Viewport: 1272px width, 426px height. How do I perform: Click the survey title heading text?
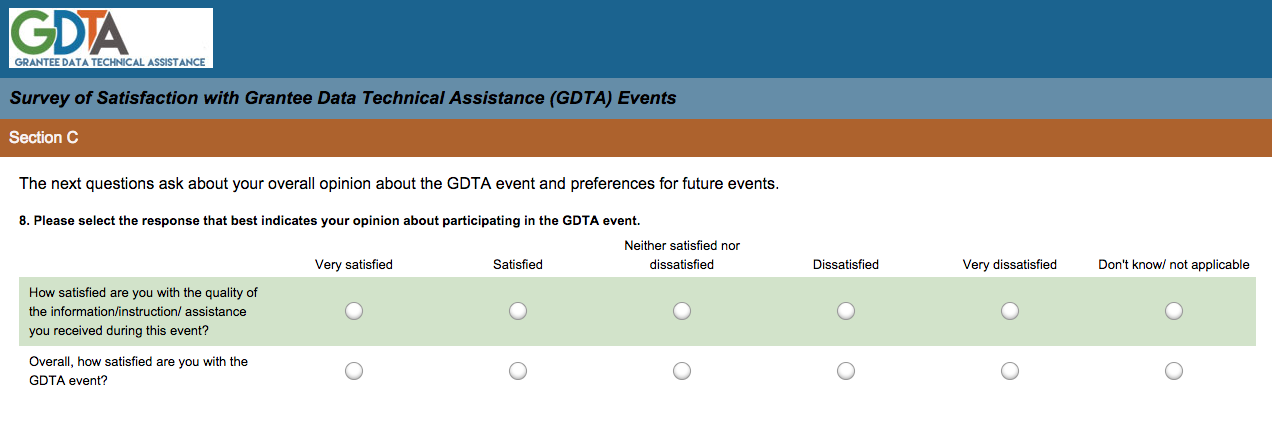click(x=343, y=98)
